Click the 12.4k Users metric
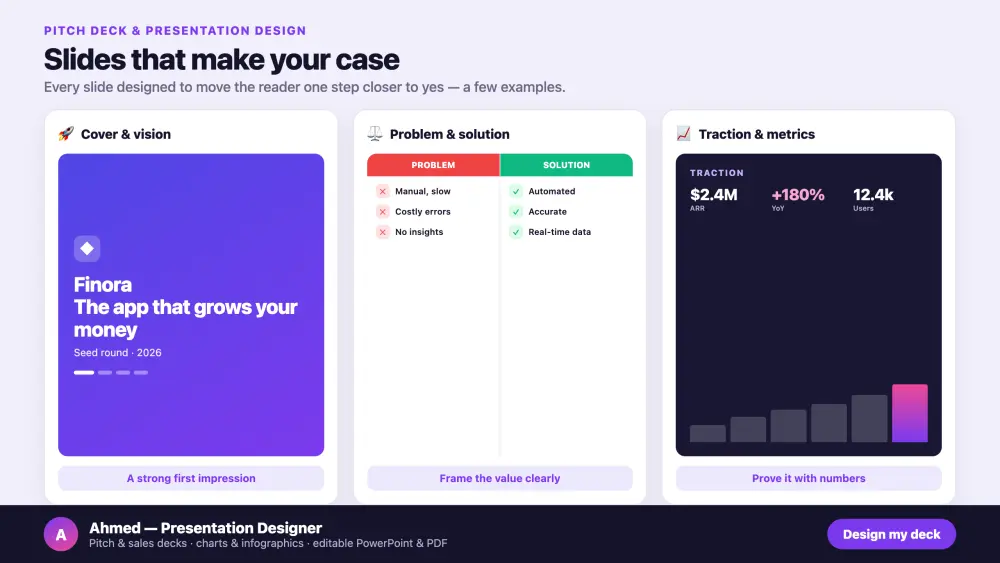Viewport: 1000px width, 563px height. click(873, 199)
